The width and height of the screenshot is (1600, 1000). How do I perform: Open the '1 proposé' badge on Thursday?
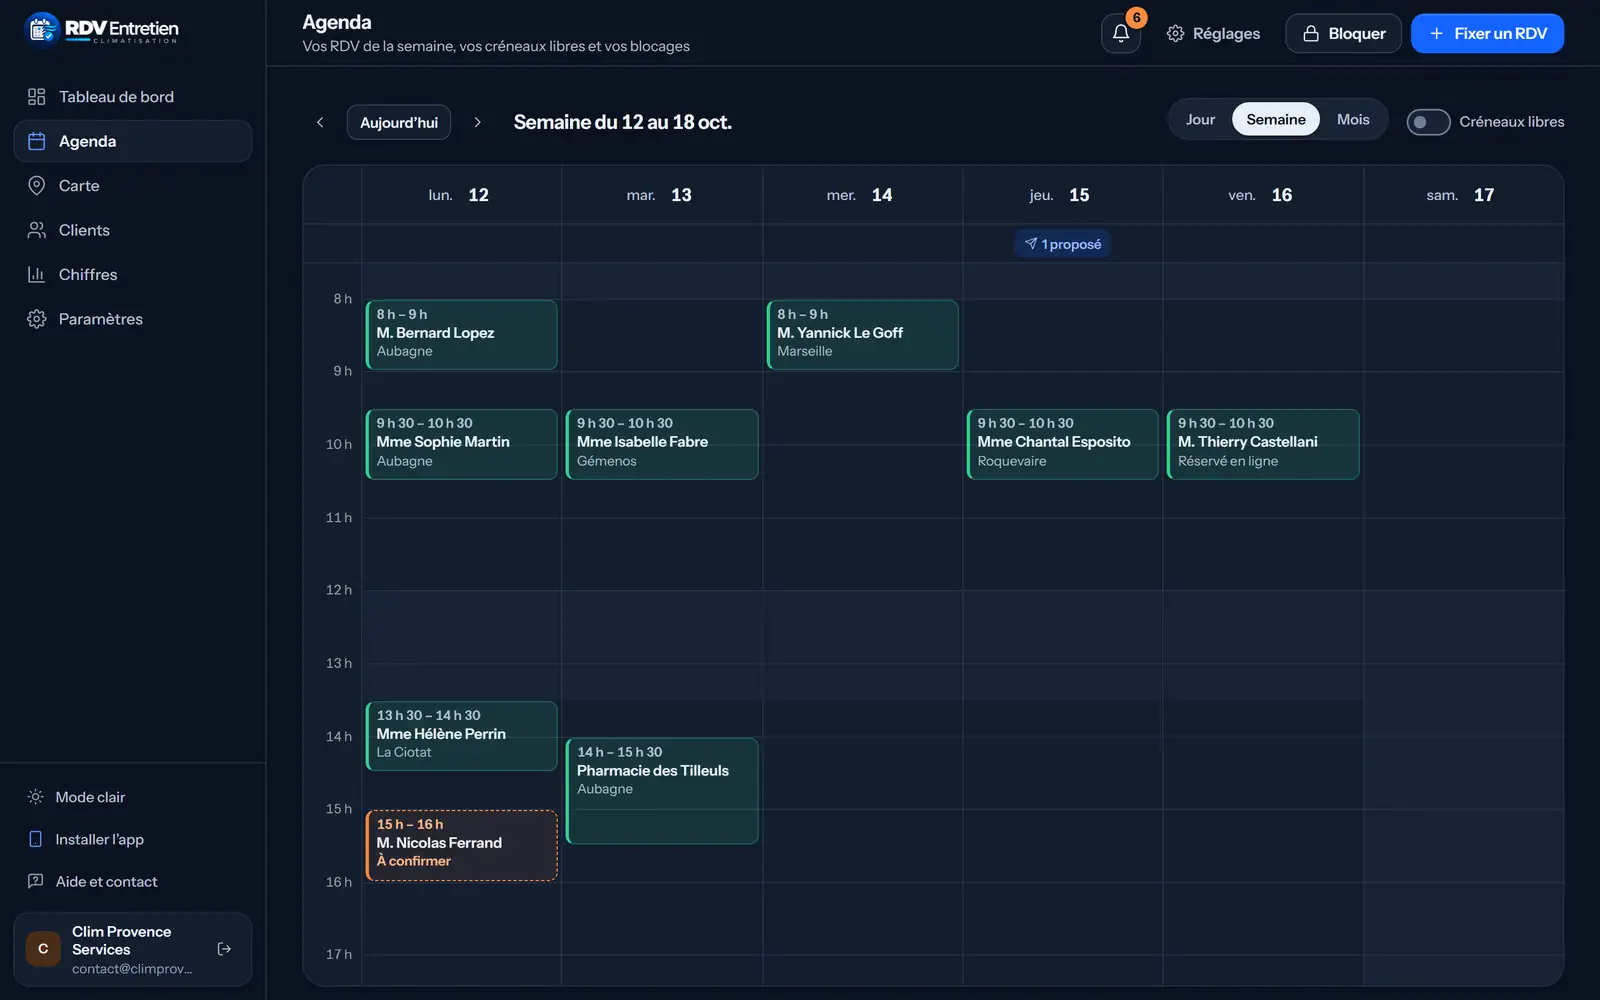coord(1062,244)
